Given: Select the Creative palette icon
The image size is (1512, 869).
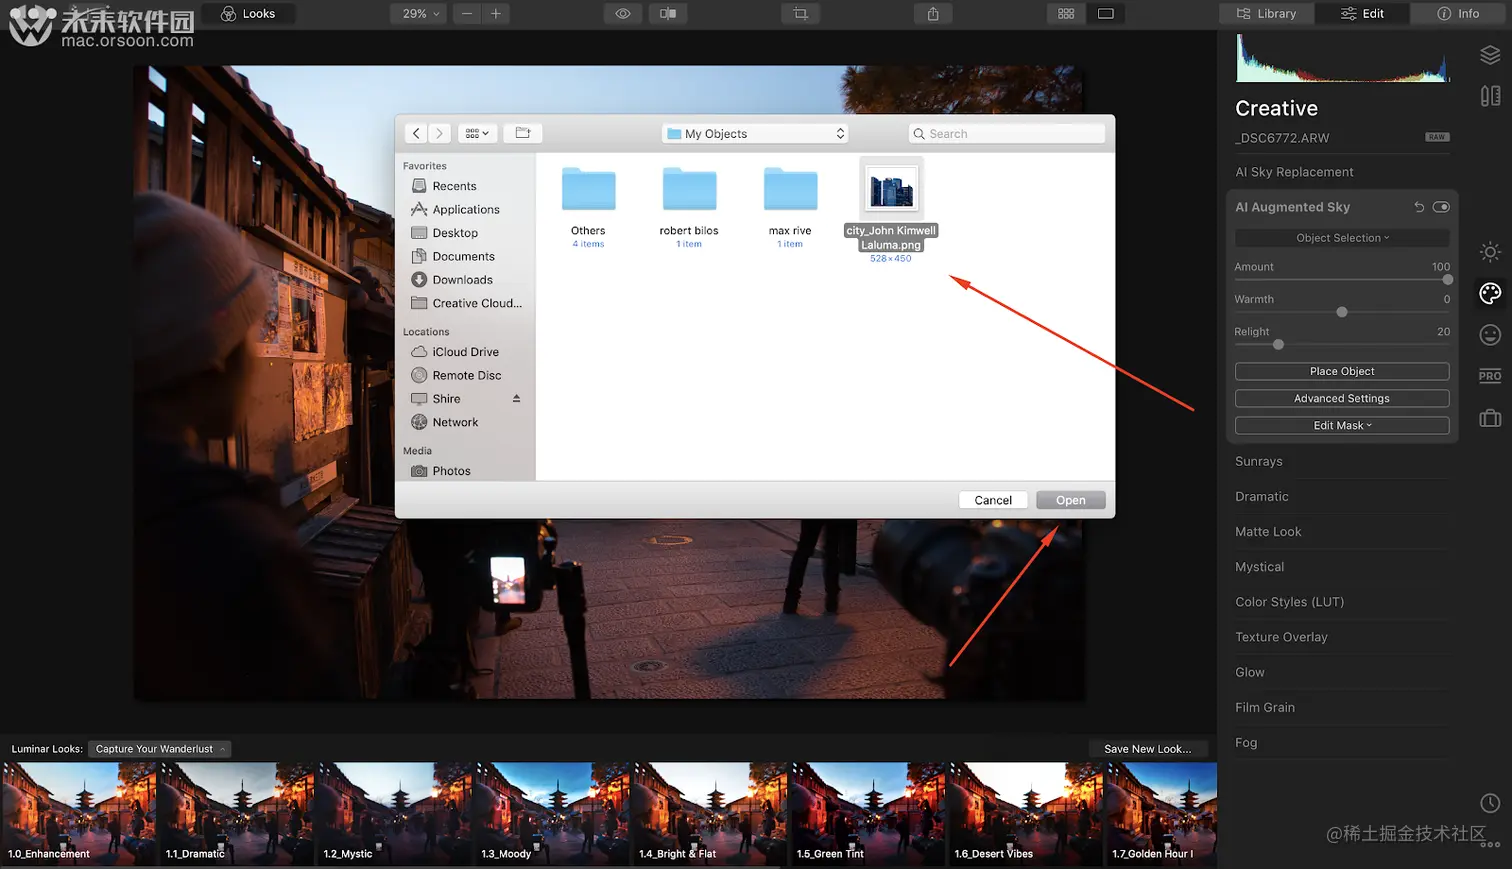Looking at the screenshot, I should point(1490,293).
